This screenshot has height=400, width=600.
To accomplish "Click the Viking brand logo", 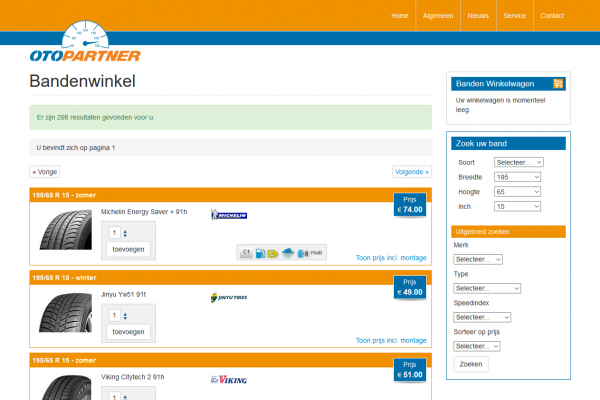I will coord(229,380).
